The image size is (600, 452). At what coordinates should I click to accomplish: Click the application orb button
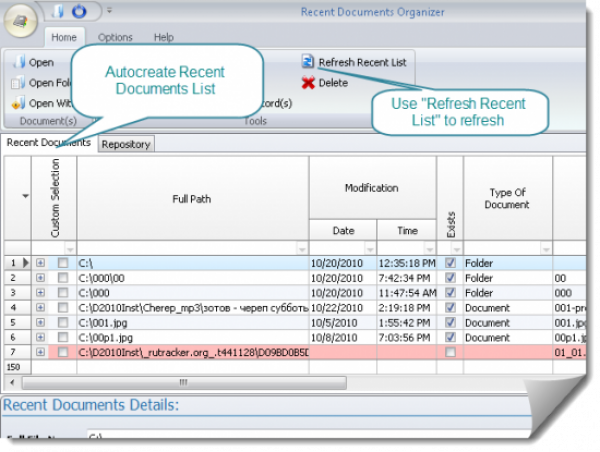pos(22,21)
